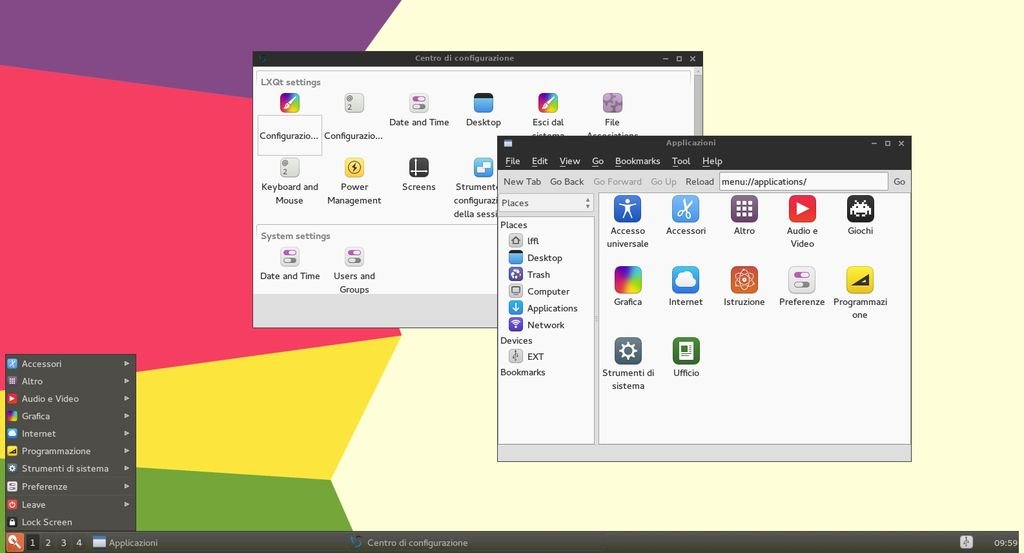Switch to workspace 3 in the taskbar

coord(63,543)
